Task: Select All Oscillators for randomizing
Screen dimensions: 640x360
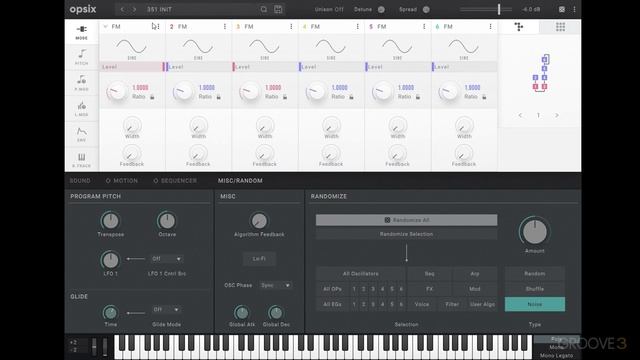Action: coord(360,274)
